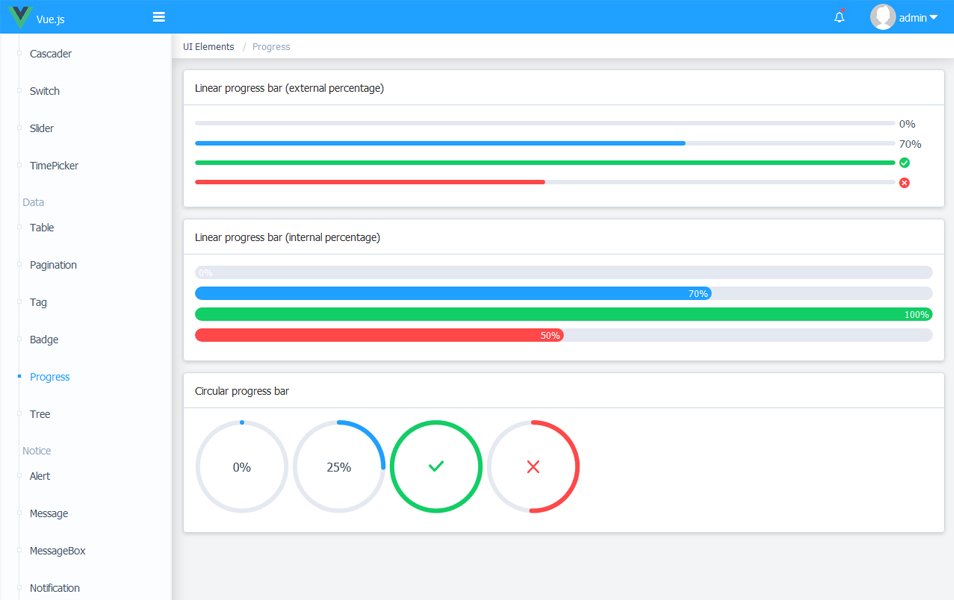The image size is (954, 600).
Task: Click the admin user avatar
Action: click(882, 17)
